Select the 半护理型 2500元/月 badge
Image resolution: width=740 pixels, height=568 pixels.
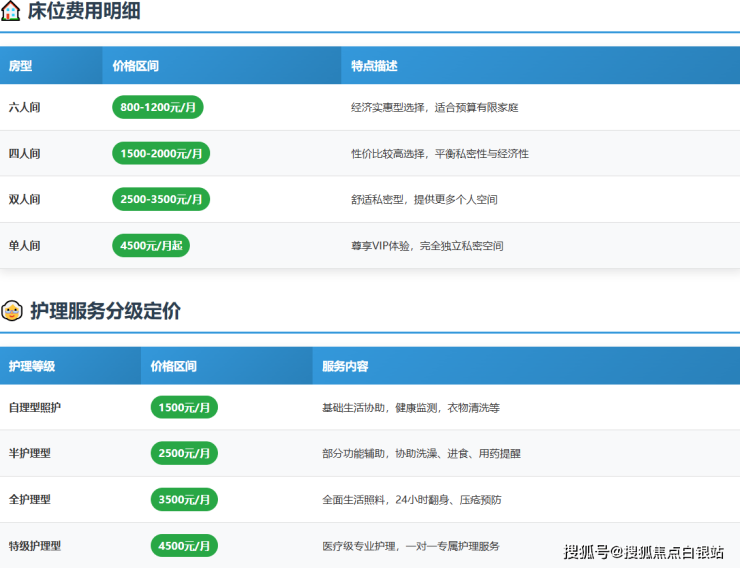184,453
